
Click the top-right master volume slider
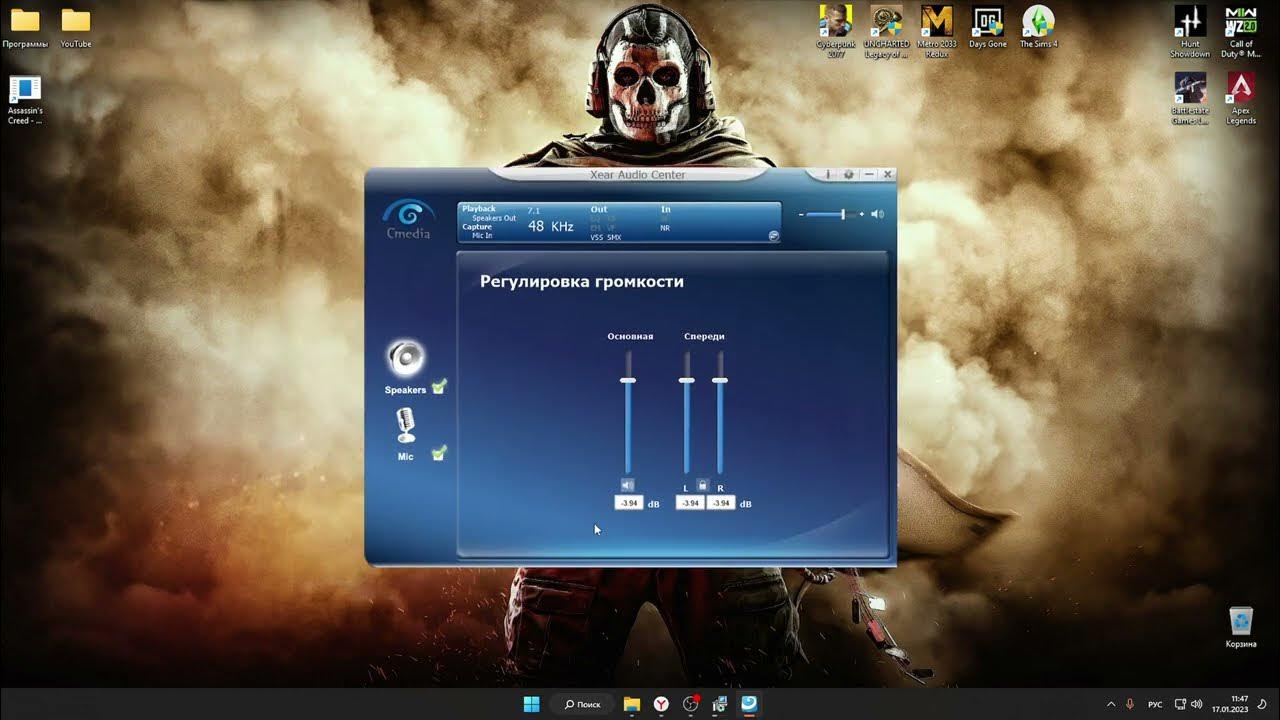coord(832,214)
